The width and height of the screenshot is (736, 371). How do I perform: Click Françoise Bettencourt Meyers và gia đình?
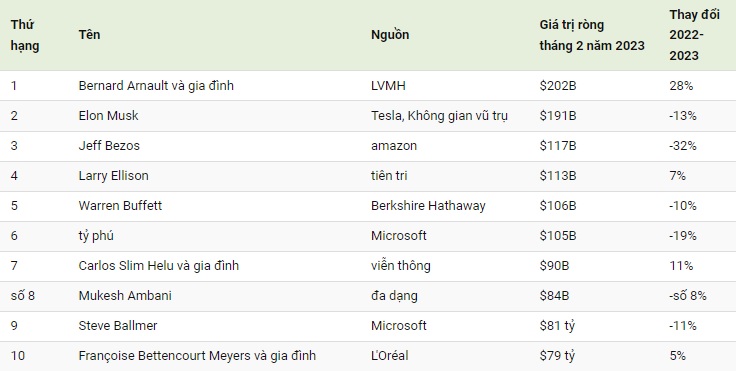197,356
